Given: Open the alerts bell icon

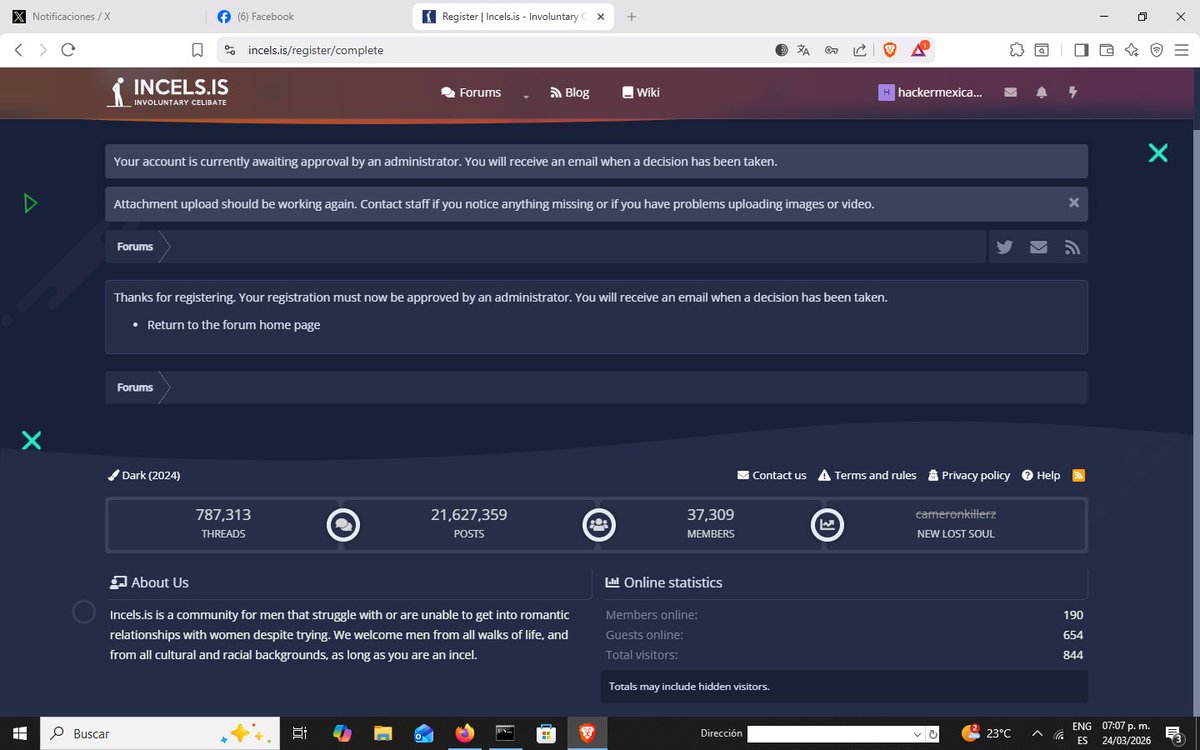Looking at the screenshot, I should [1042, 92].
